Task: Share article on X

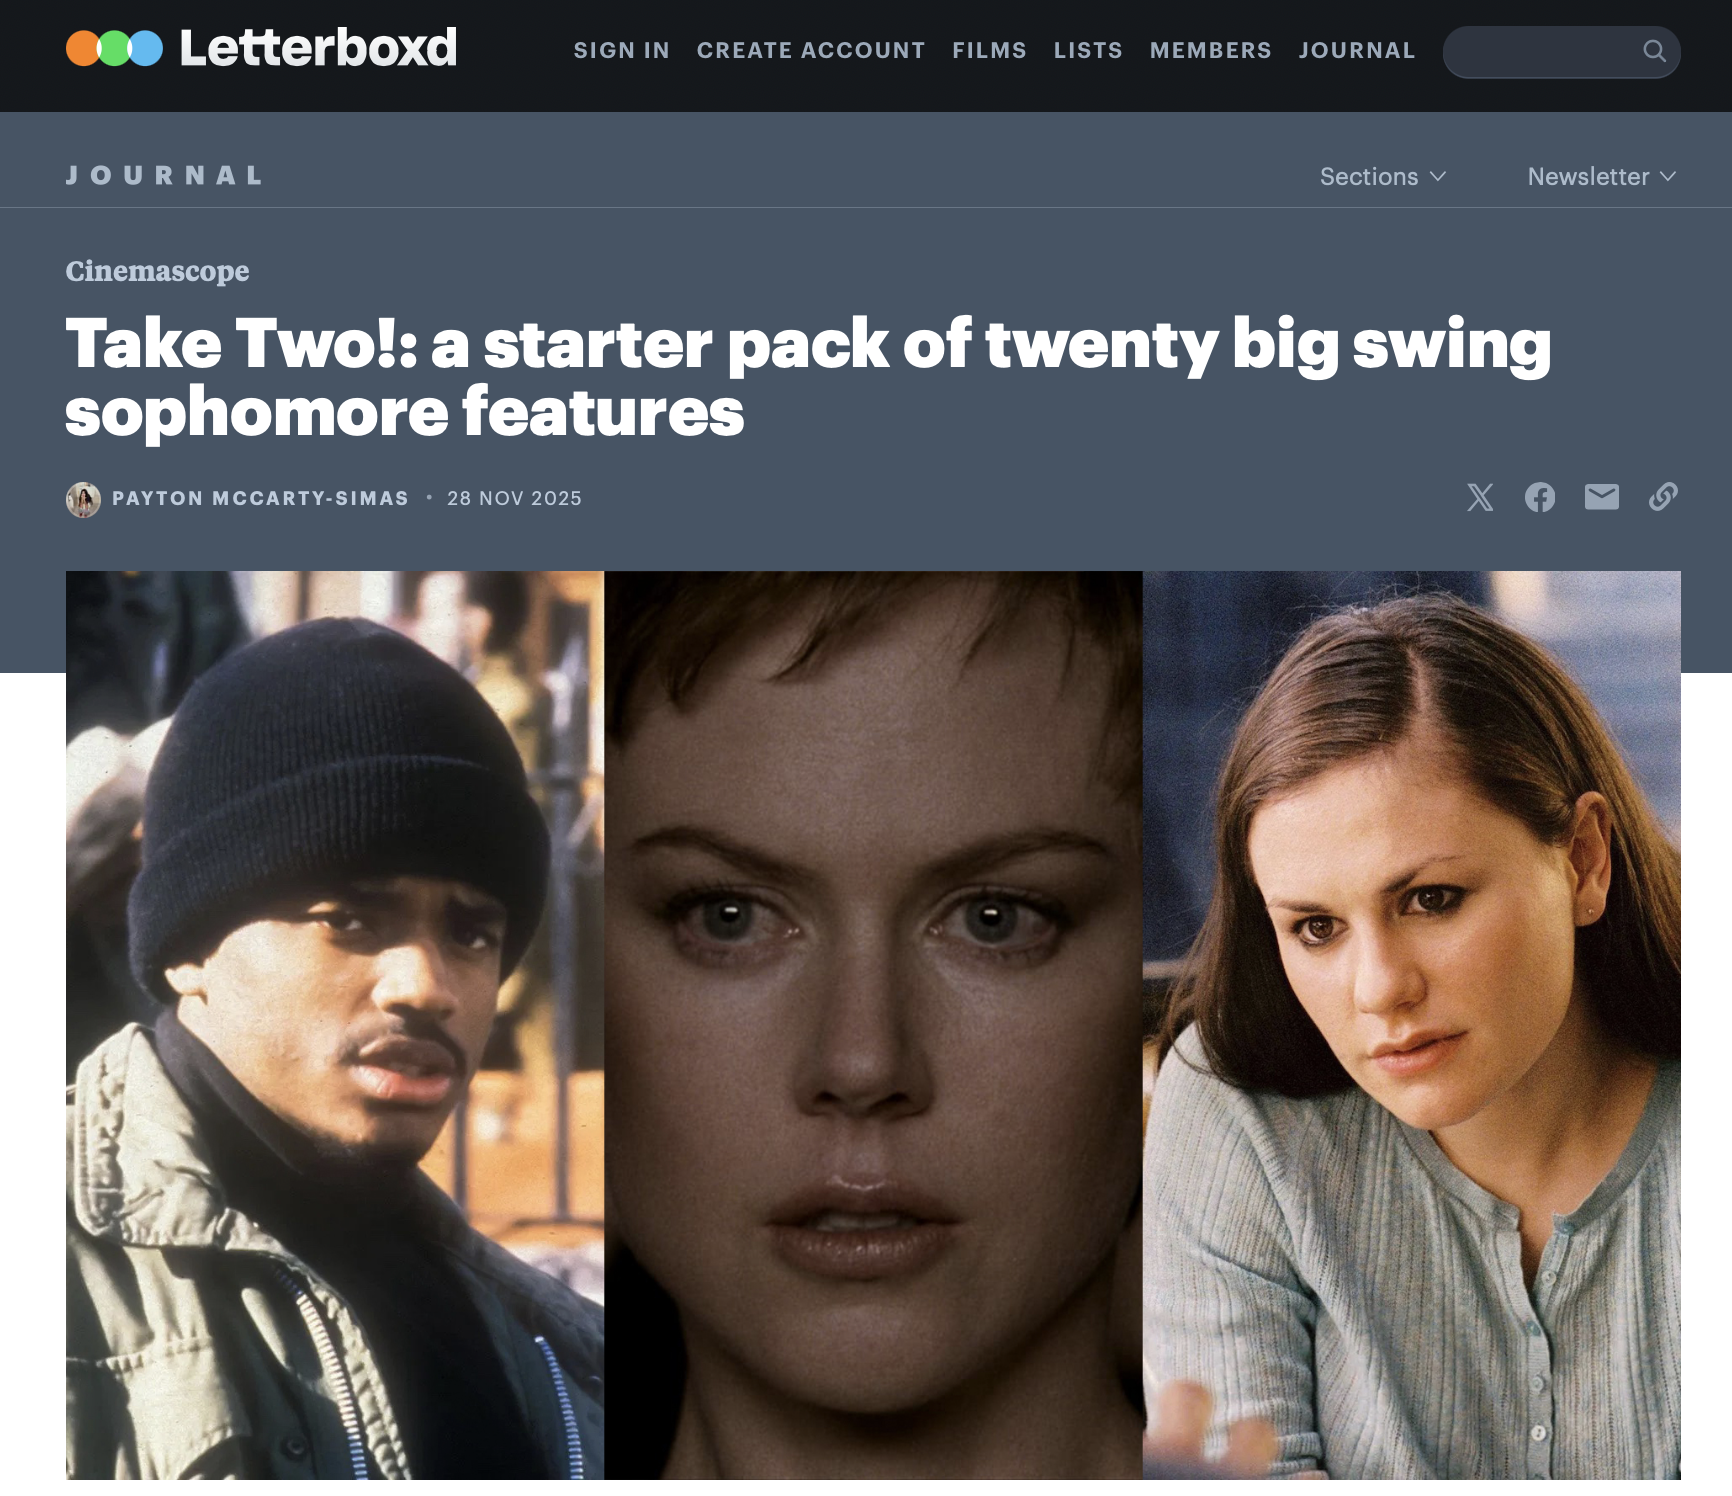Action: click(x=1480, y=497)
